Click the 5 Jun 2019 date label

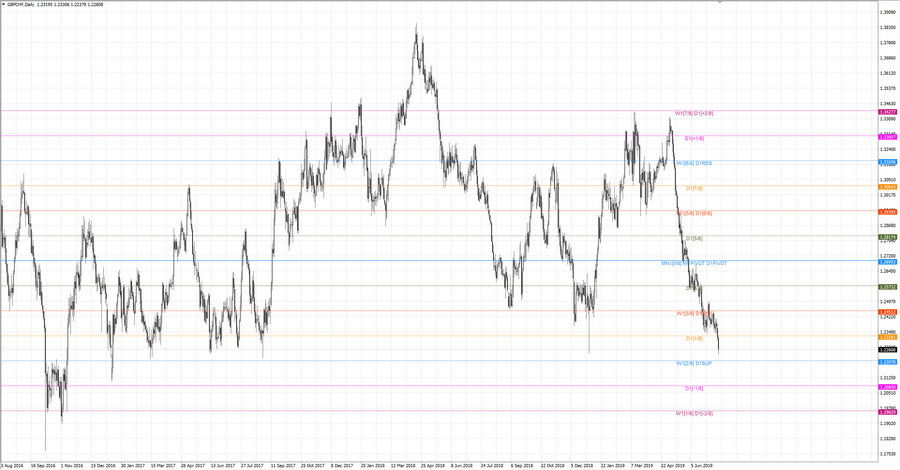point(701,466)
